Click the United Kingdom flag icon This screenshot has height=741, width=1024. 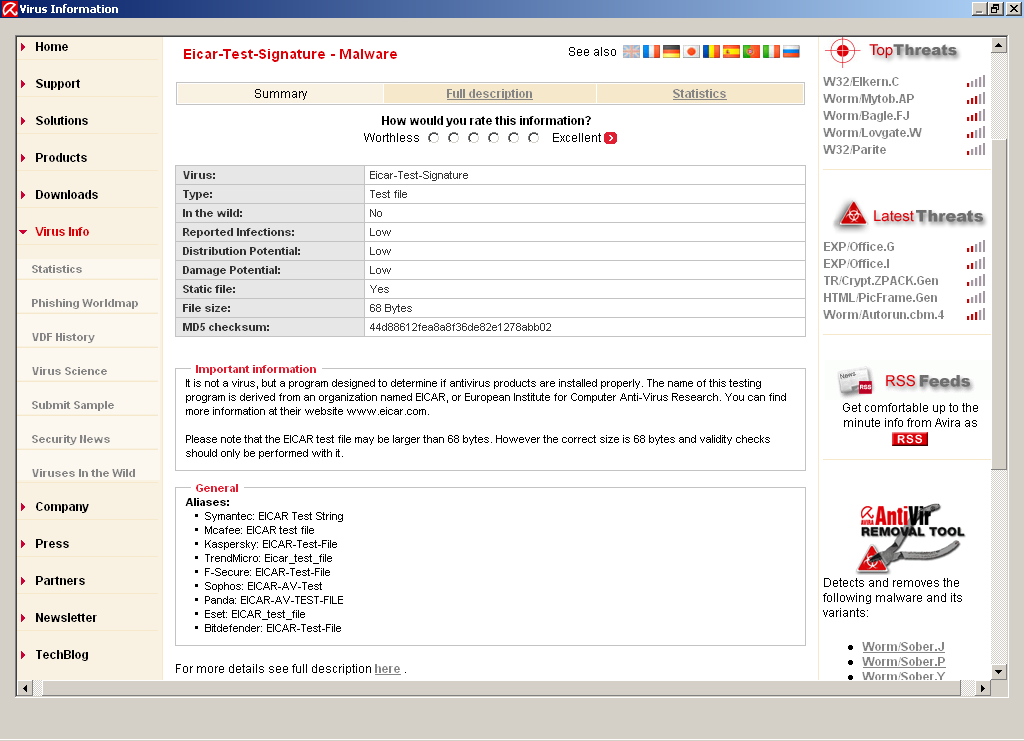632,52
